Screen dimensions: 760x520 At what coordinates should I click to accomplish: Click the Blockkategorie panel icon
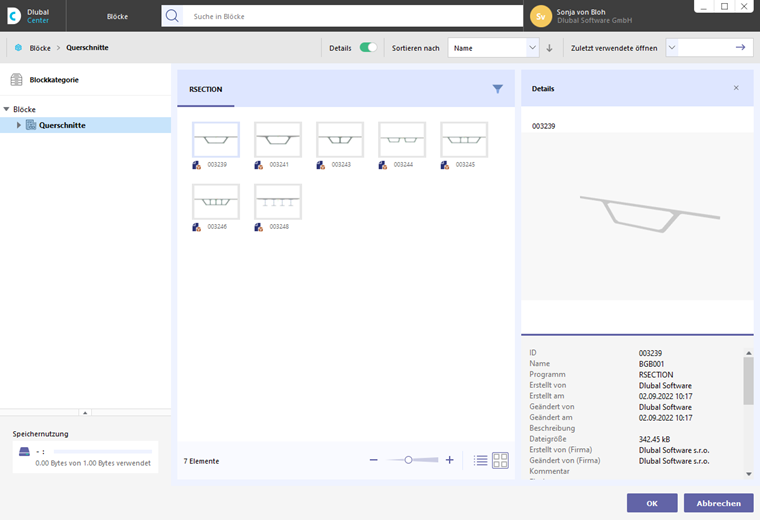[16, 79]
